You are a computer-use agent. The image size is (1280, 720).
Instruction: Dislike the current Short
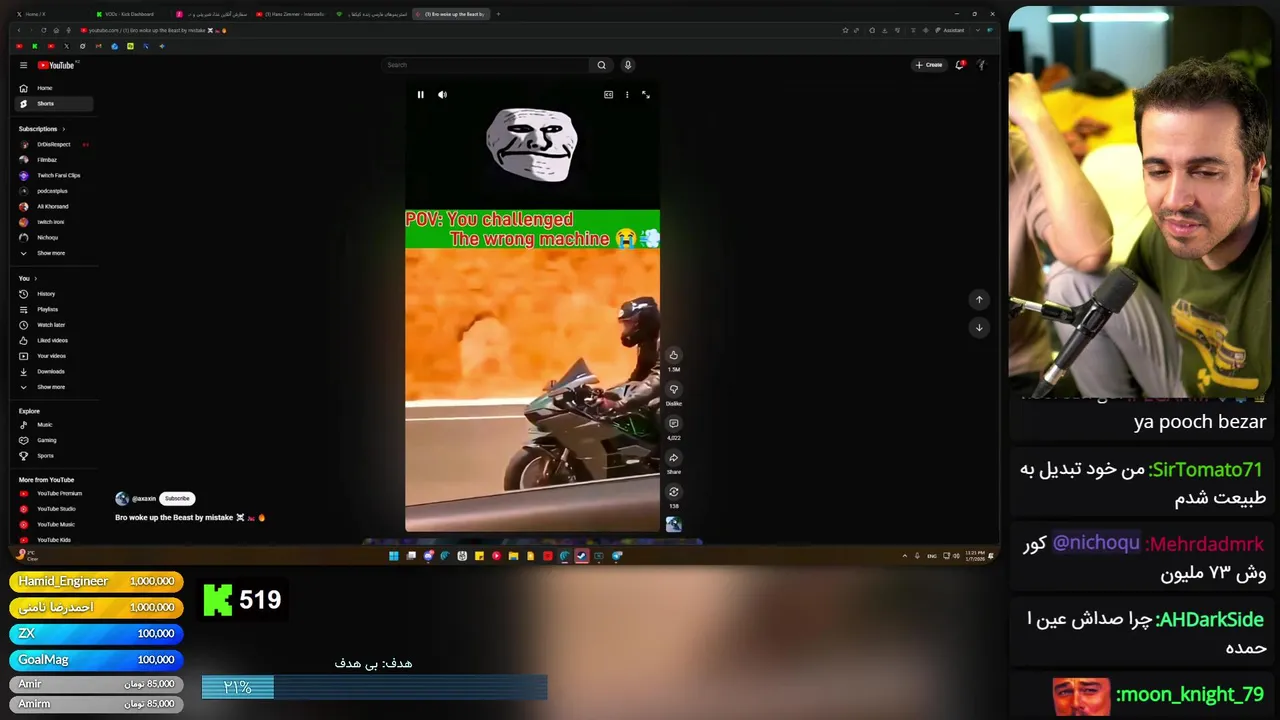tap(674, 389)
